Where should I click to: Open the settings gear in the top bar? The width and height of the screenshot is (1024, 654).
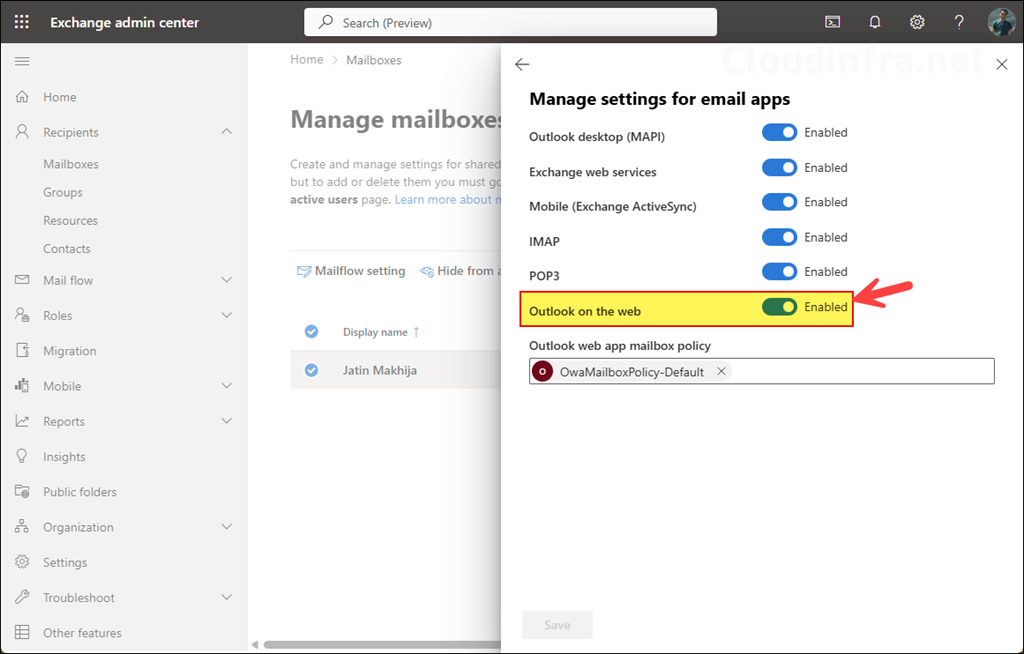(x=917, y=21)
